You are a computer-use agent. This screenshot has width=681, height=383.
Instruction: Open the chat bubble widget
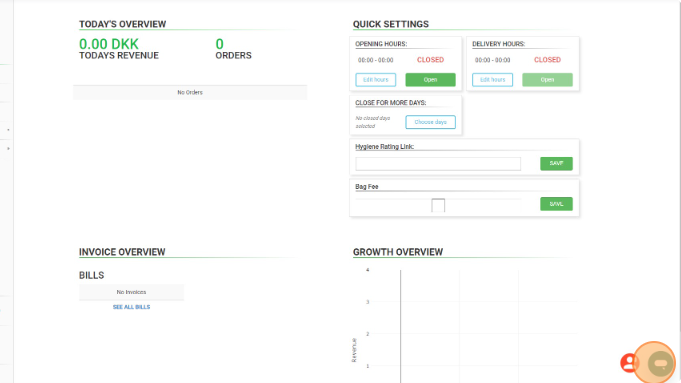[660, 363]
